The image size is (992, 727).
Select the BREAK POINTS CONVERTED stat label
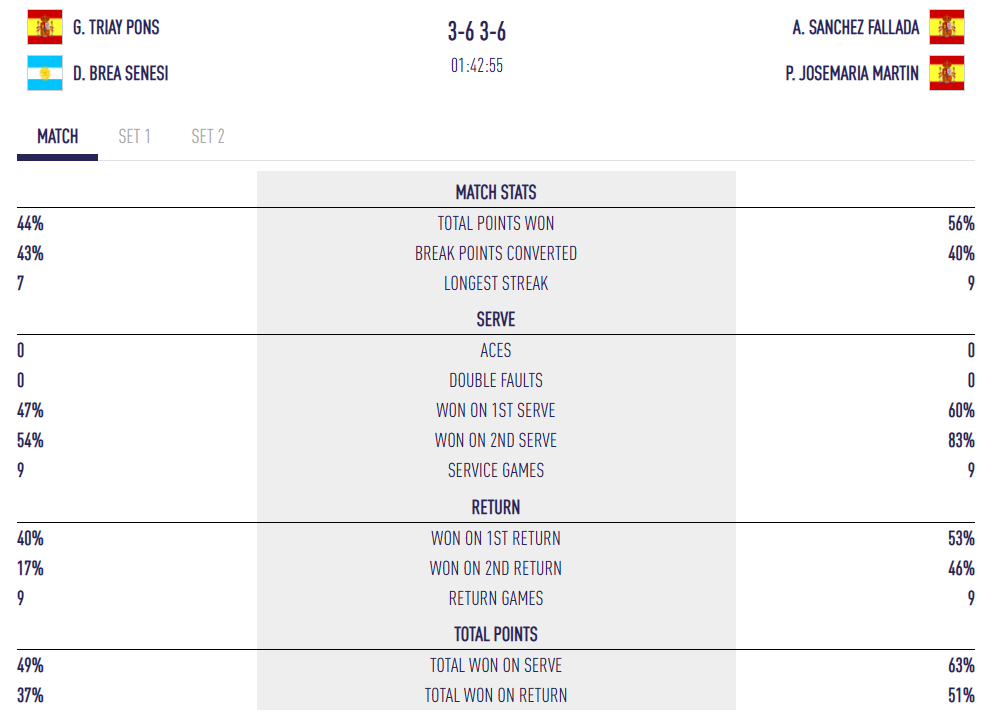(x=496, y=254)
